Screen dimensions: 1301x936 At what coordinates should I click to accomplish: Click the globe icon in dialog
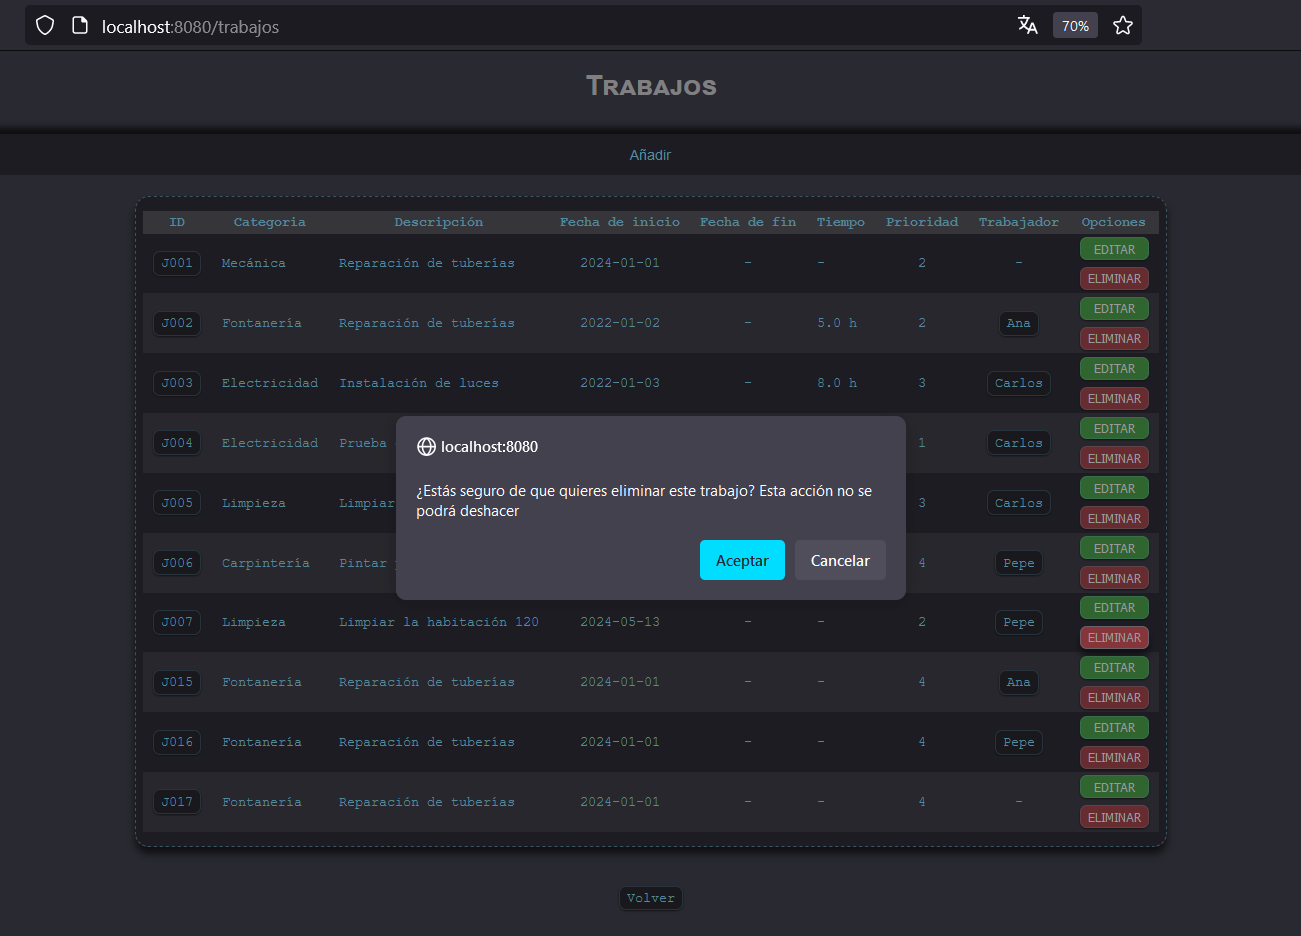tap(426, 447)
